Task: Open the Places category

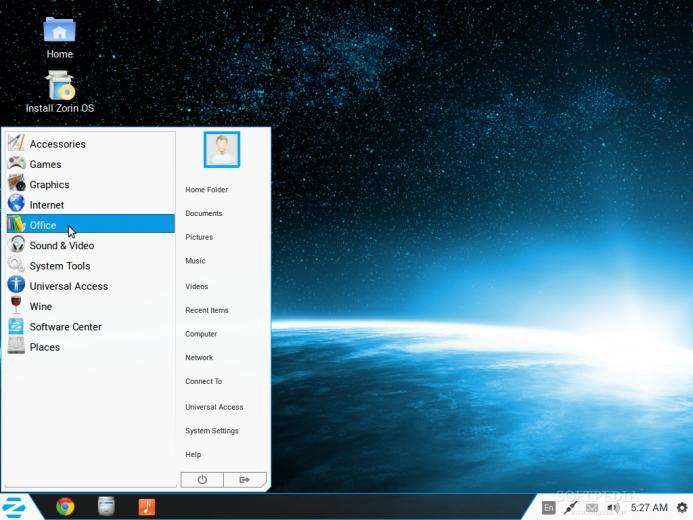Action: (x=91, y=347)
